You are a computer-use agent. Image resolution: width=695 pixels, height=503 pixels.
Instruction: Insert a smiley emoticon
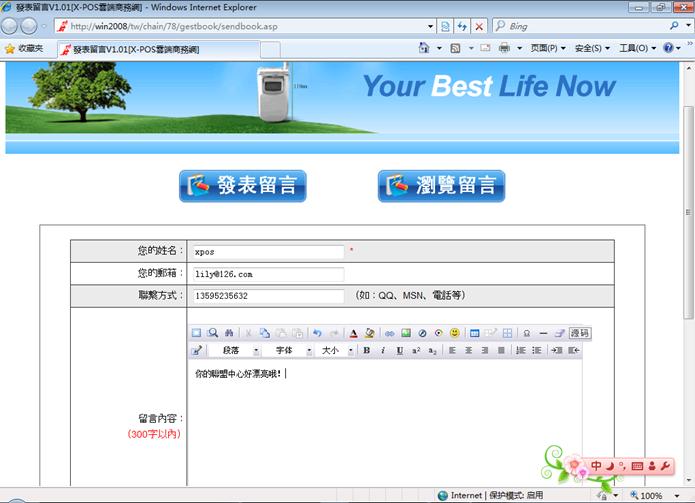pos(455,333)
